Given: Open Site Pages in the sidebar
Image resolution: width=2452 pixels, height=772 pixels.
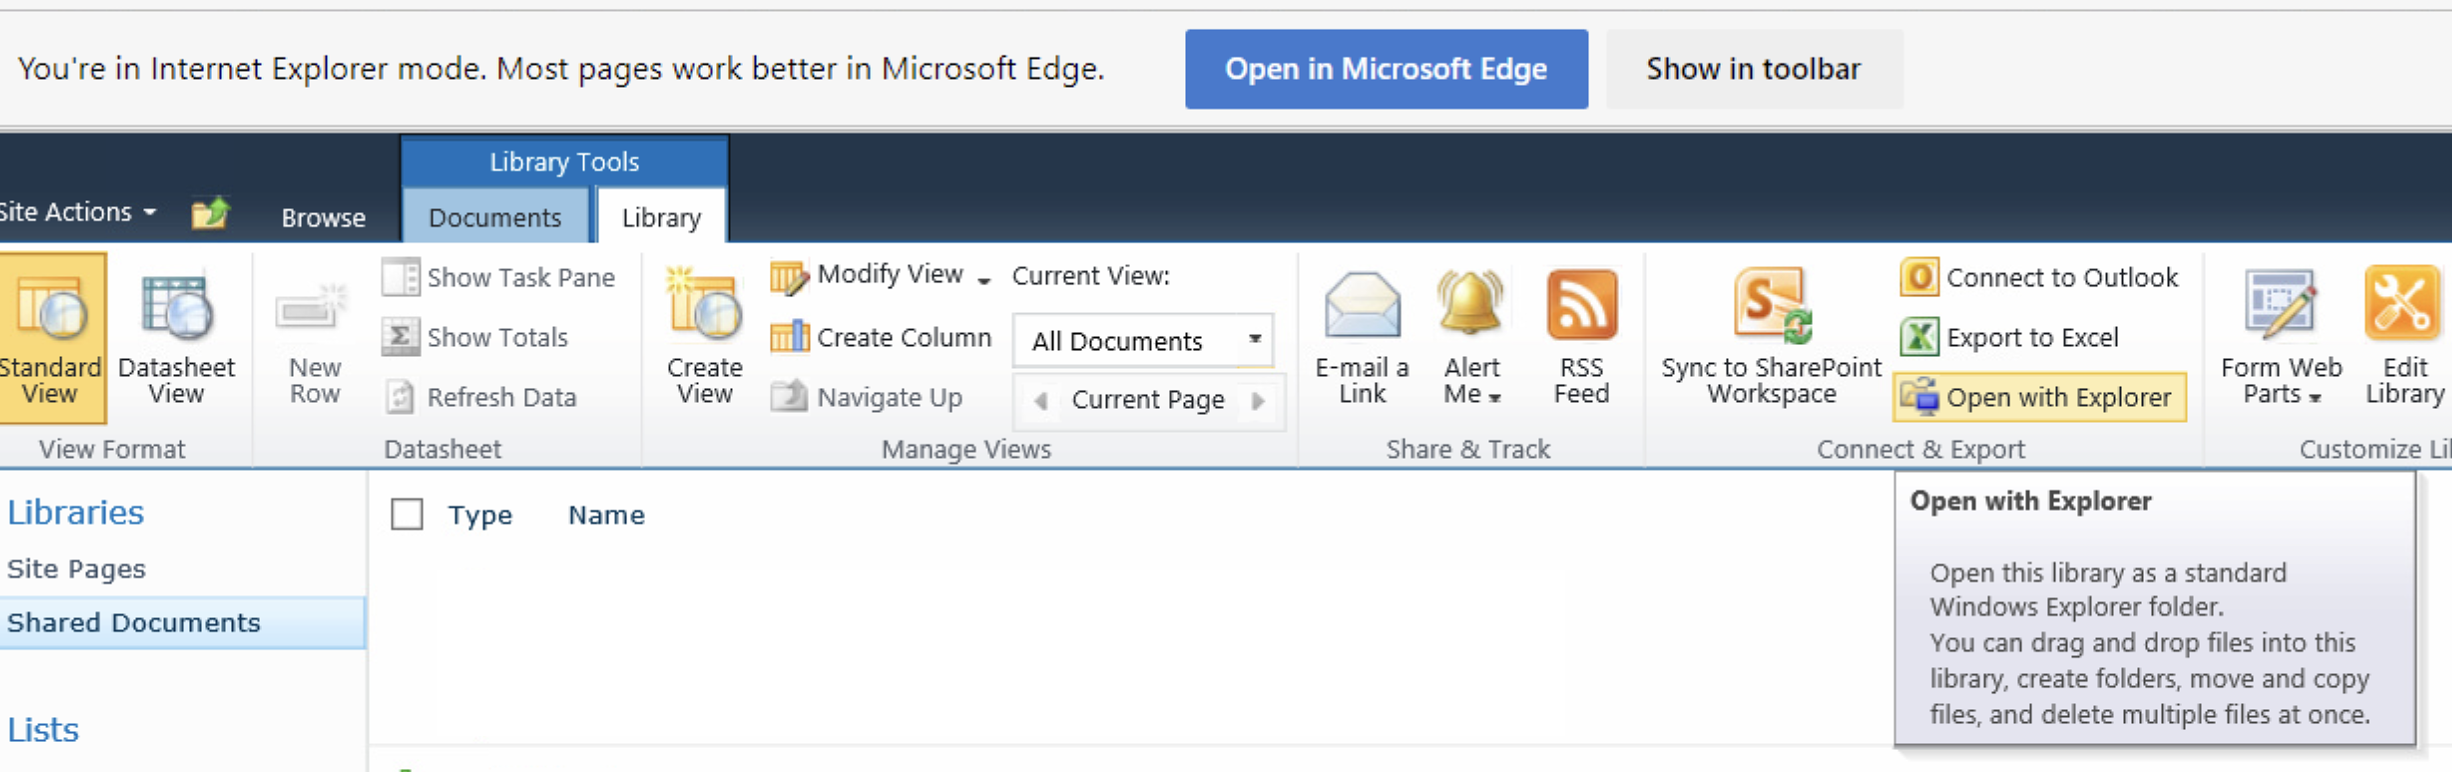Looking at the screenshot, I should click(x=77, y=568).
